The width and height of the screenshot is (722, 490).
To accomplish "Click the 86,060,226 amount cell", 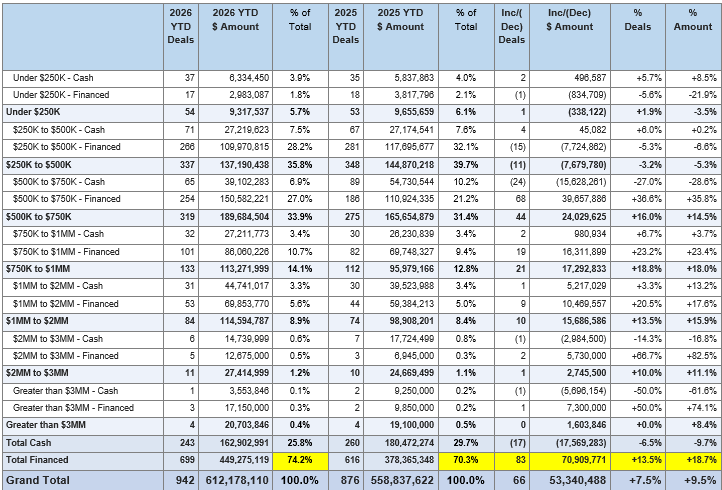I will point(235,252).
